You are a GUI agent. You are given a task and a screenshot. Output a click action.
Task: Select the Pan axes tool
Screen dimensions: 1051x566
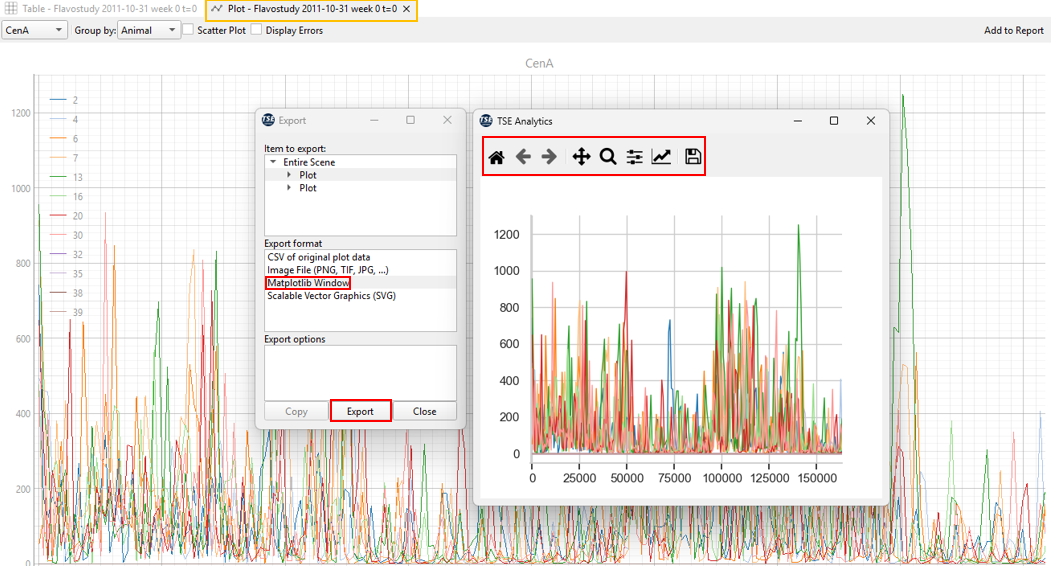coord(581,157)
